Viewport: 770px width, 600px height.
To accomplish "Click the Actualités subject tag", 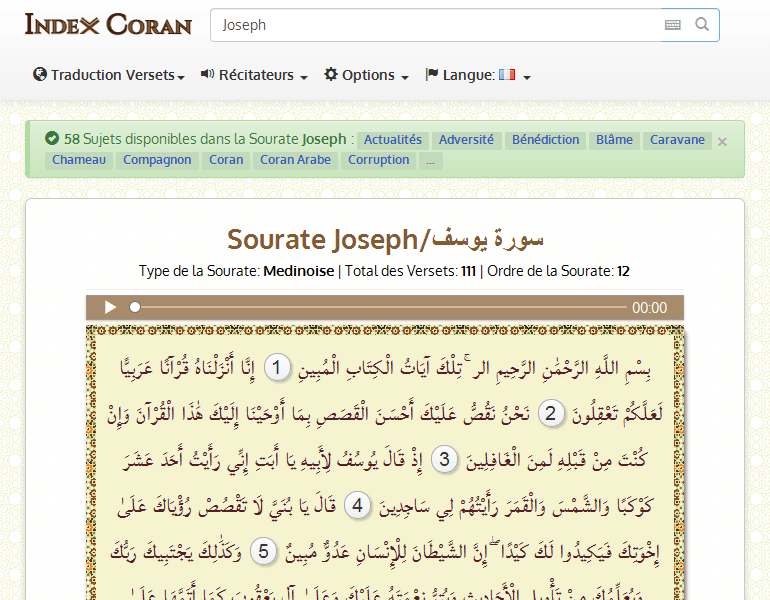I will (393, 140).
